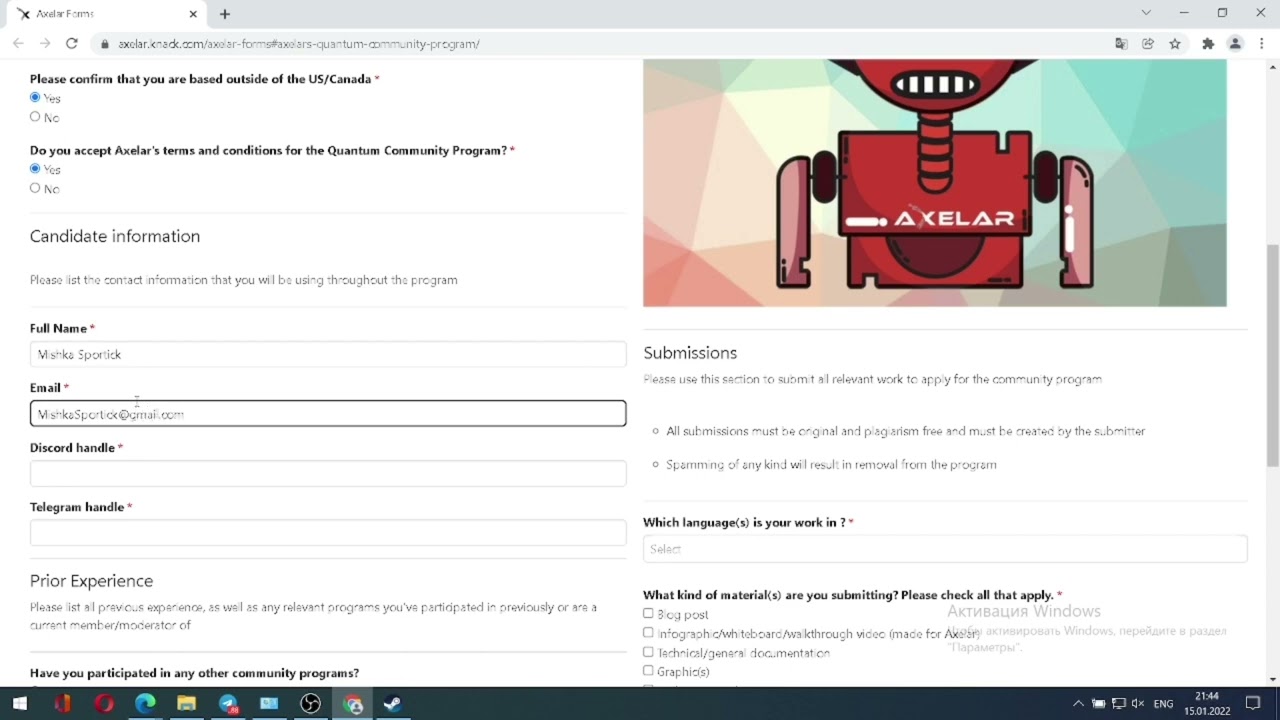1280x720 pixels.
Task: Click the address bar URL
Action: coord(298,44)
